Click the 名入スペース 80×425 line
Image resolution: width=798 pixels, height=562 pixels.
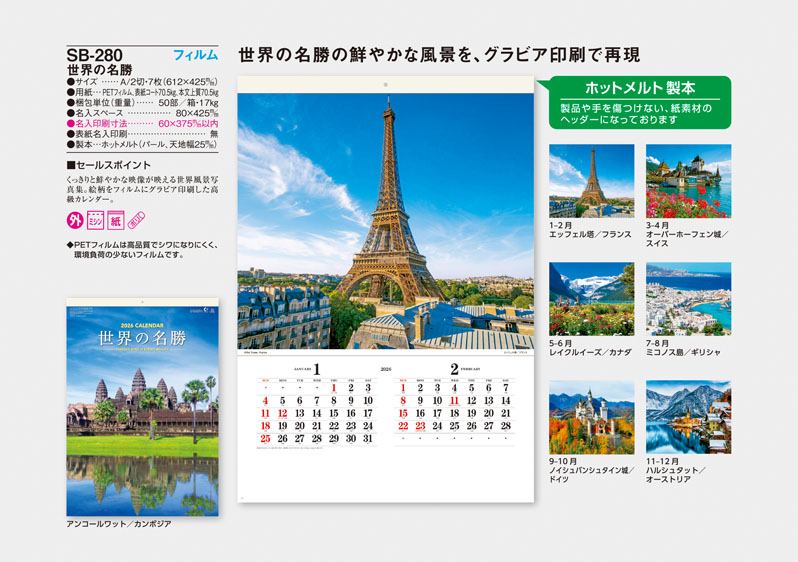click(x=142, y=113)
